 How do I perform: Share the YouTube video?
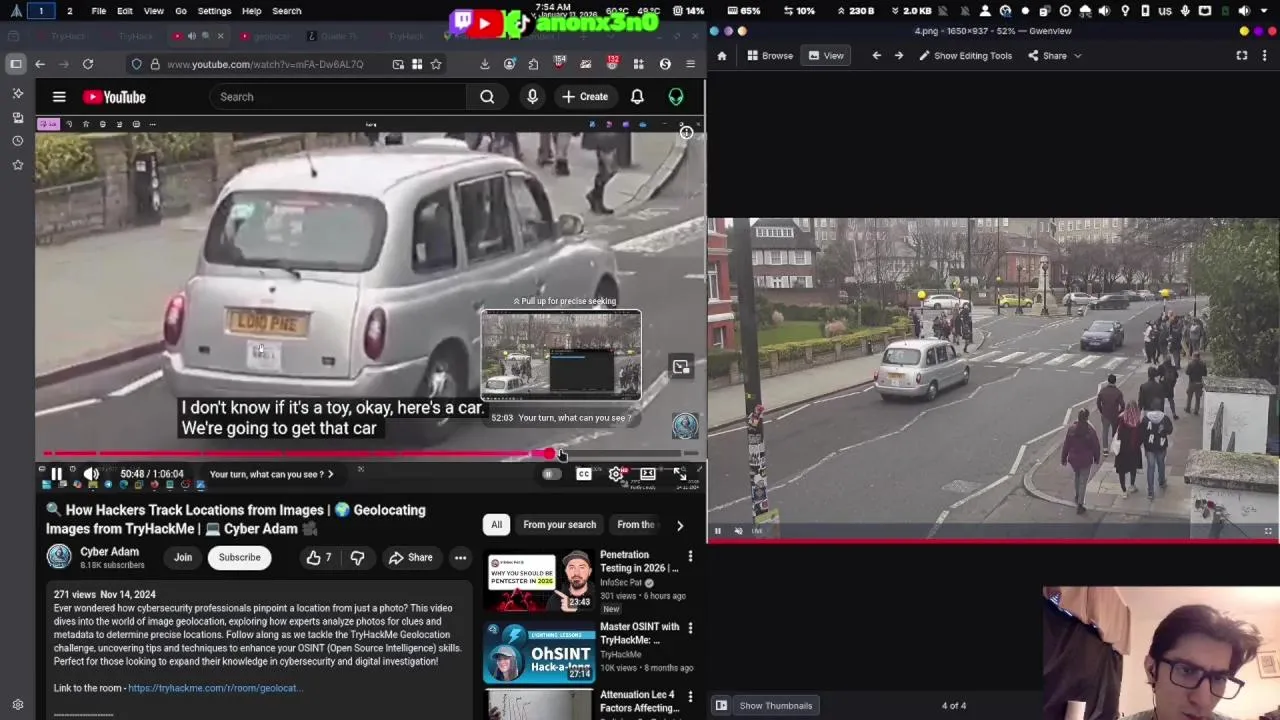[x=410, y=558]
